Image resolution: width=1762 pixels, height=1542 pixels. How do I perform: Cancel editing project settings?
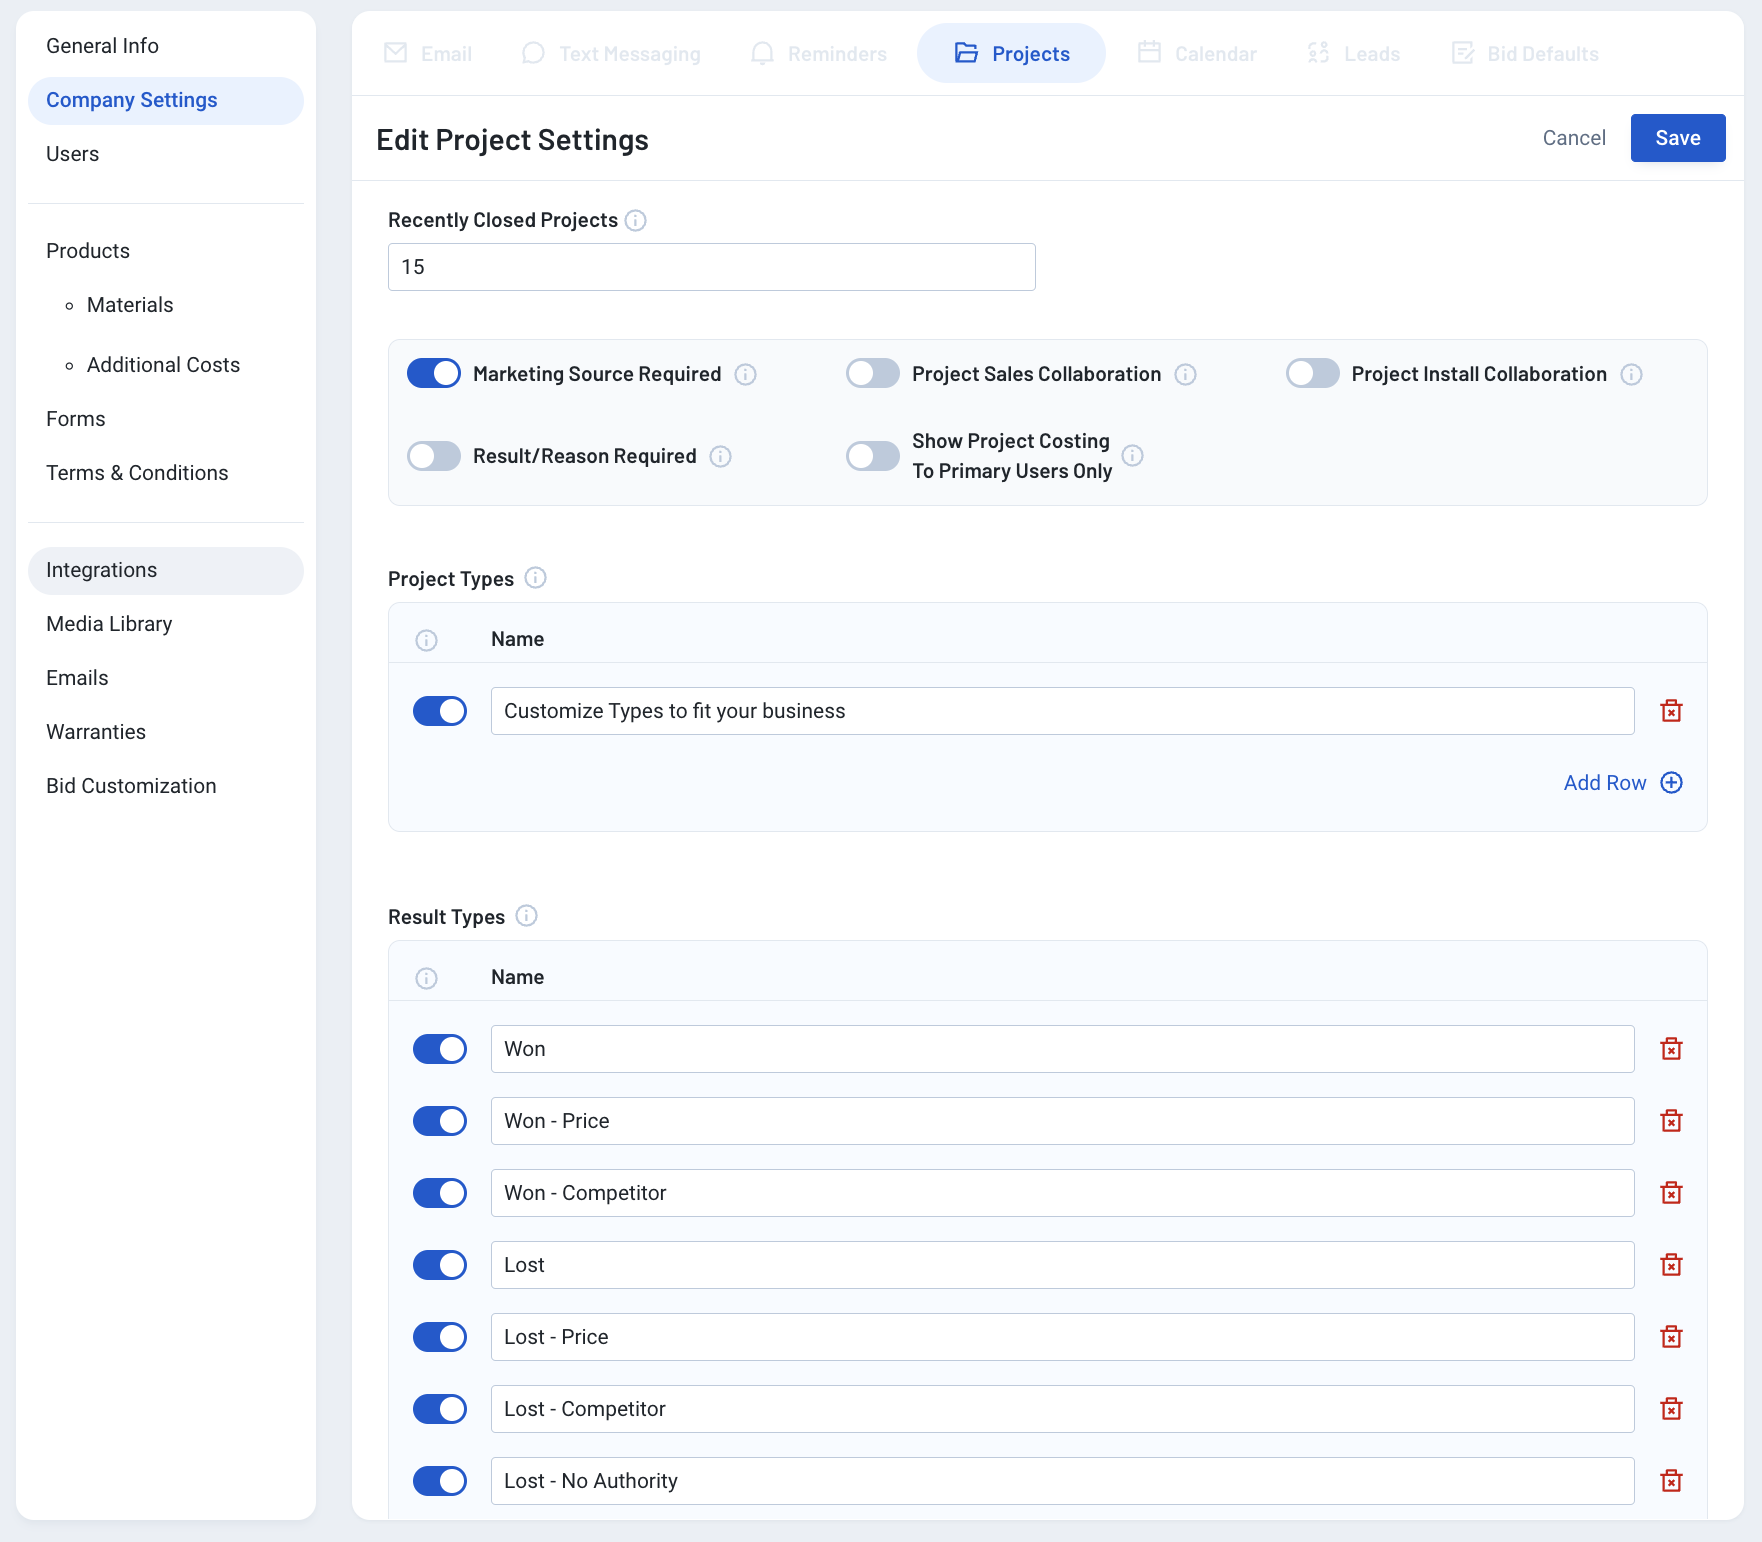coord(1574,138)
